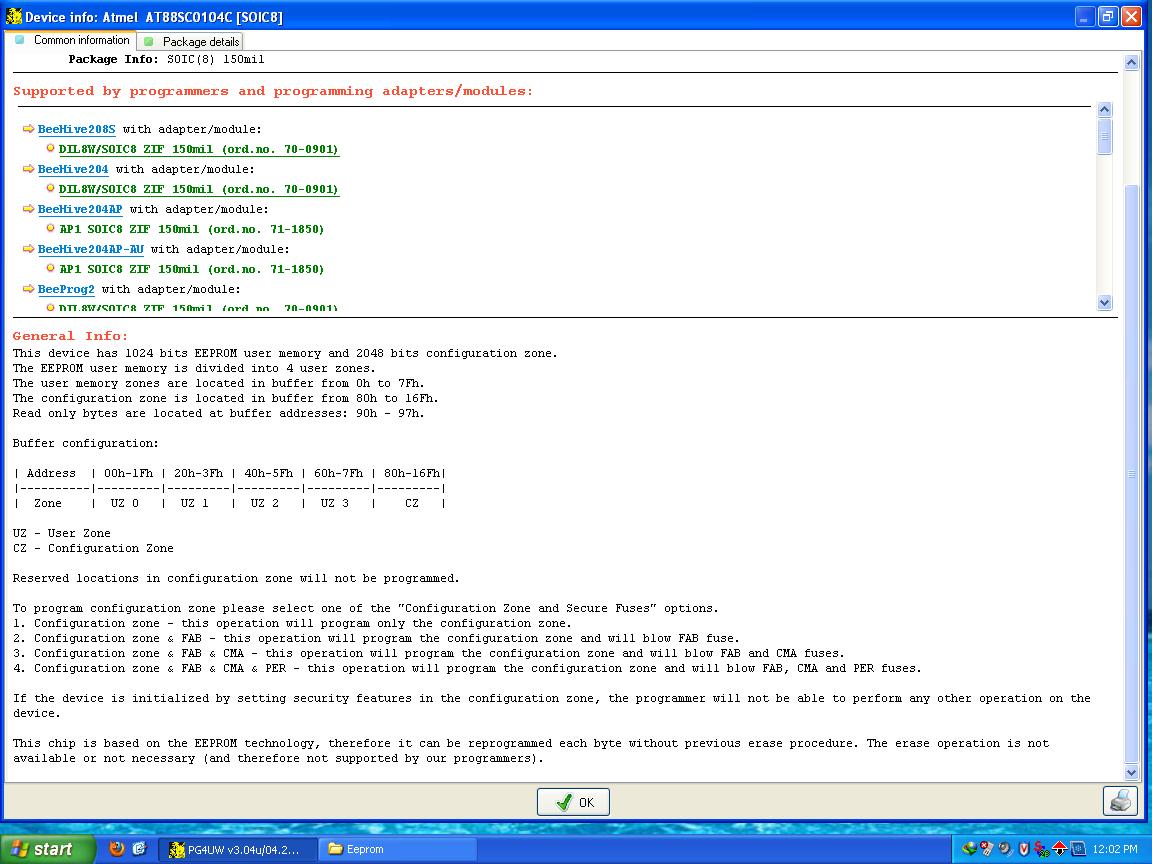This screenshot has width=1152, height=864.
Task: Open DIL8W/SOIC8 adapter link under BeeHive204
Action: click(x=198, y=190)
